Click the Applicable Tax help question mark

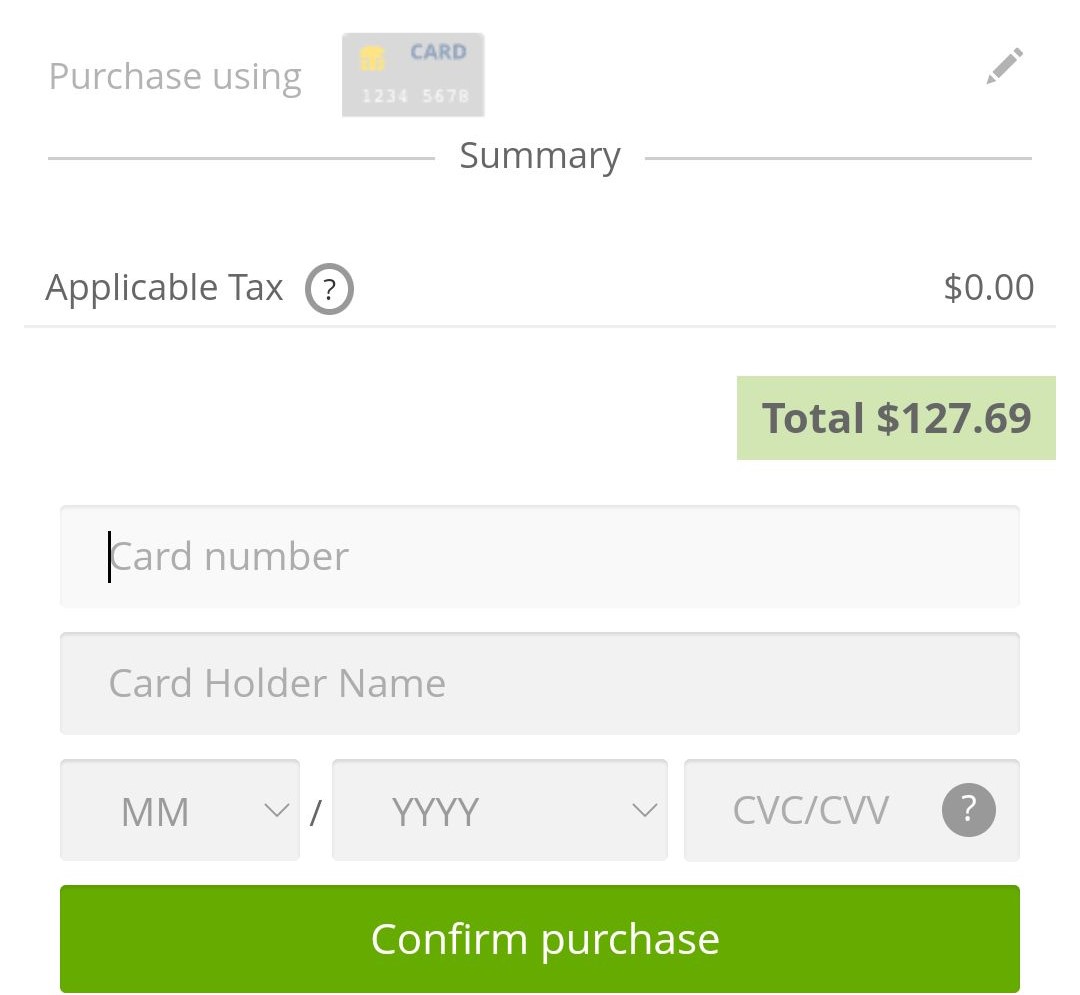point(330,291)
